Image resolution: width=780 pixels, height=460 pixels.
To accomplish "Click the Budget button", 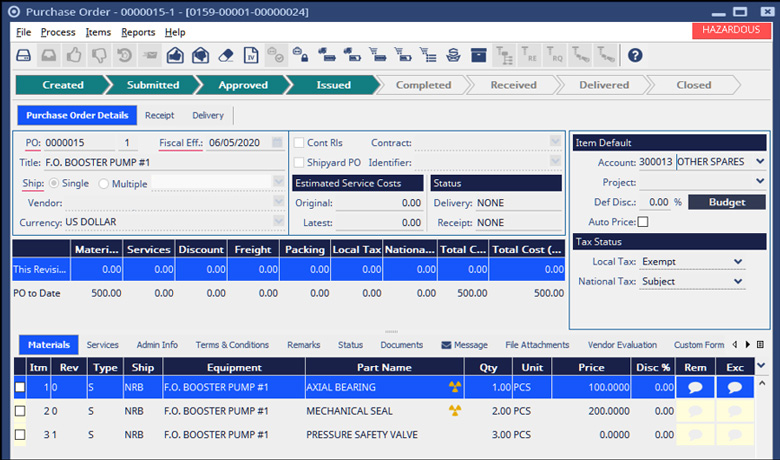I will pos(726,202).
